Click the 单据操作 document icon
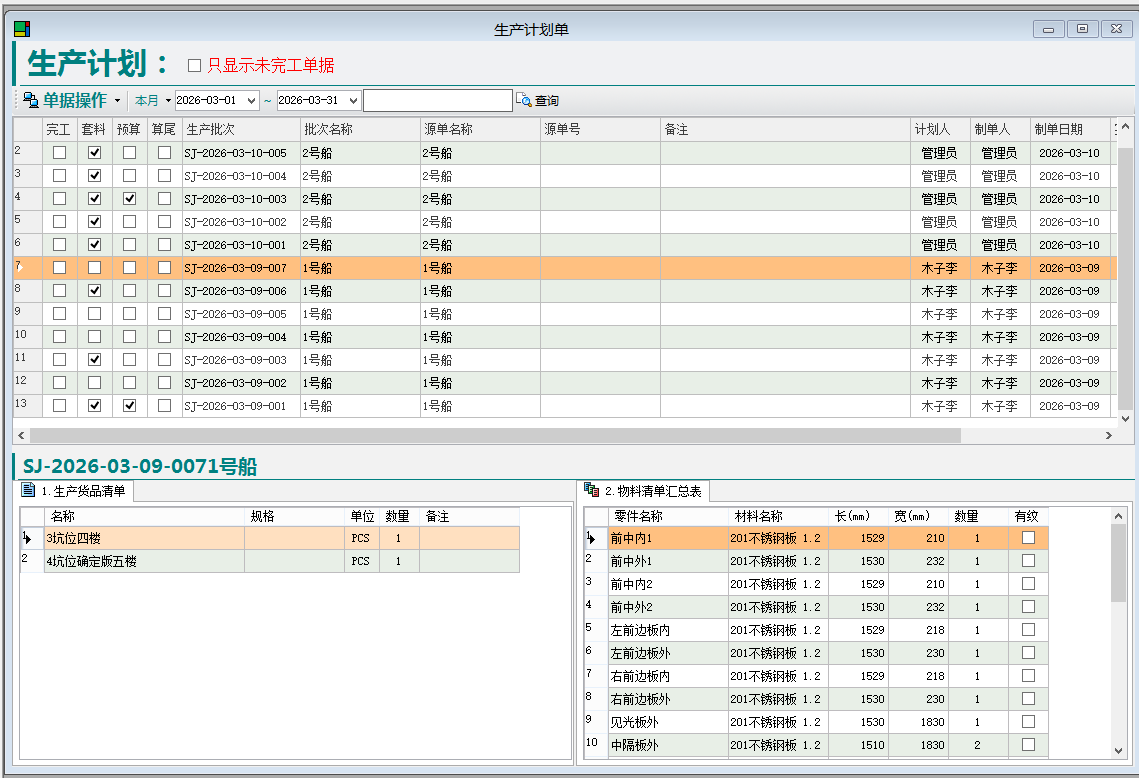 click(30, 100)
